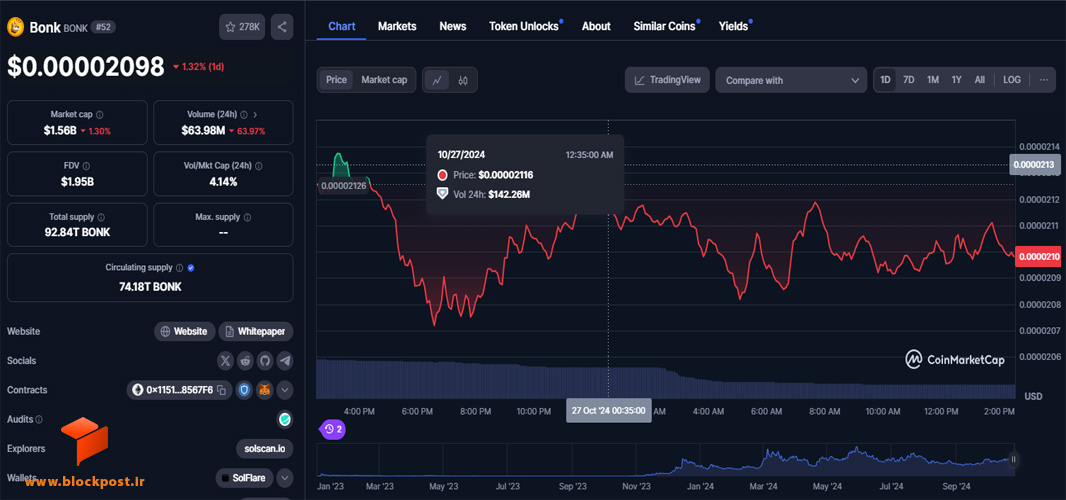
Task: Open the audit badge icon
Action: pyautogui.click(x=285, y=420)
